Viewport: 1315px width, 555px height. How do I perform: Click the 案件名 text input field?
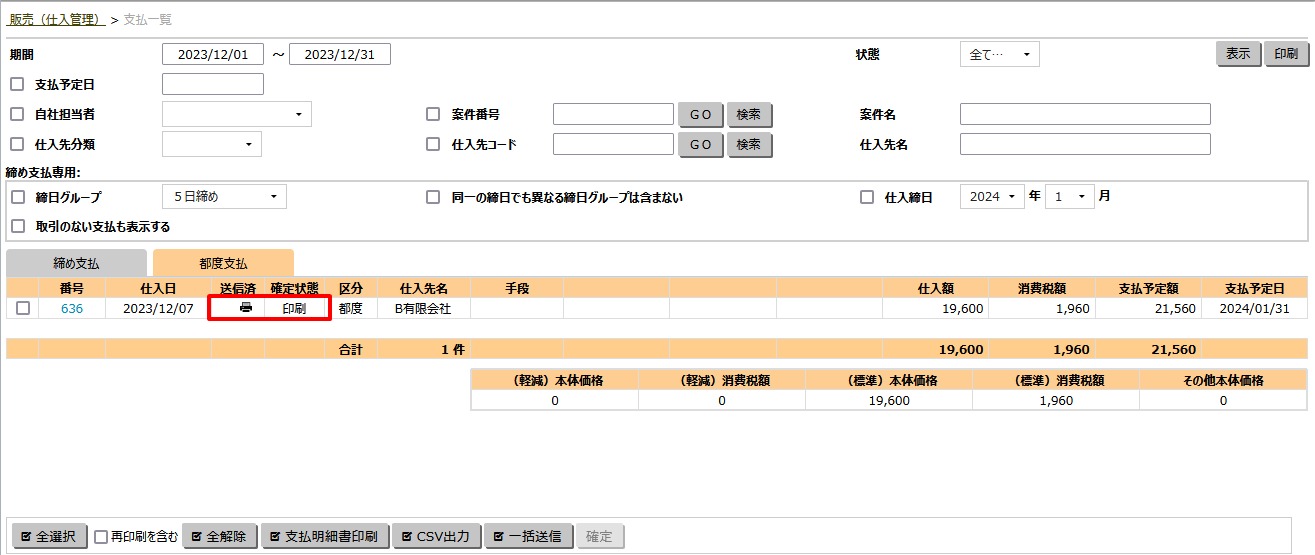tap(1085, 114)
